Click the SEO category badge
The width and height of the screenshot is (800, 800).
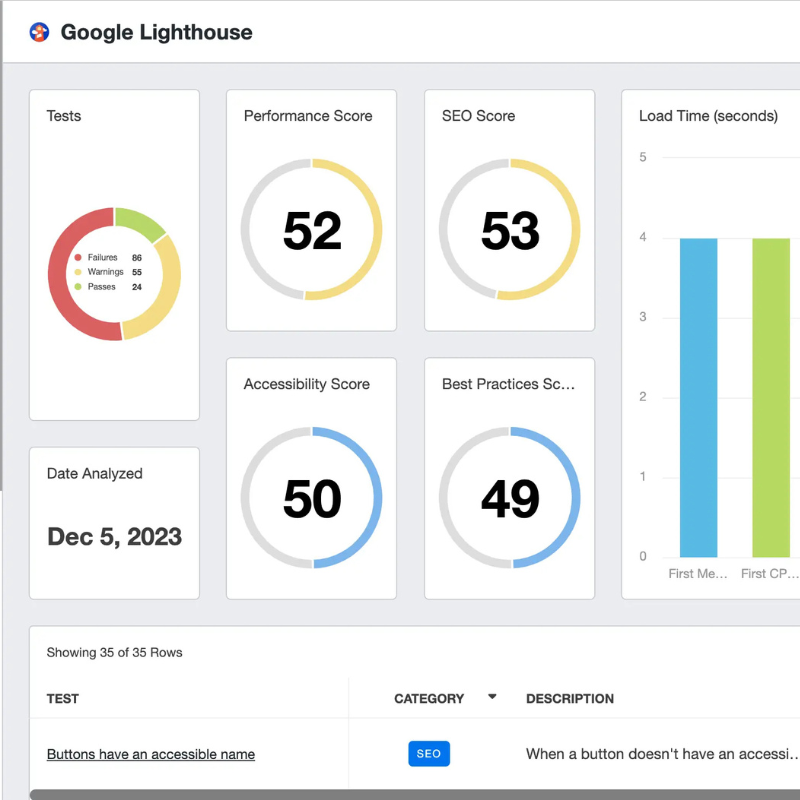tap(429, 754)
